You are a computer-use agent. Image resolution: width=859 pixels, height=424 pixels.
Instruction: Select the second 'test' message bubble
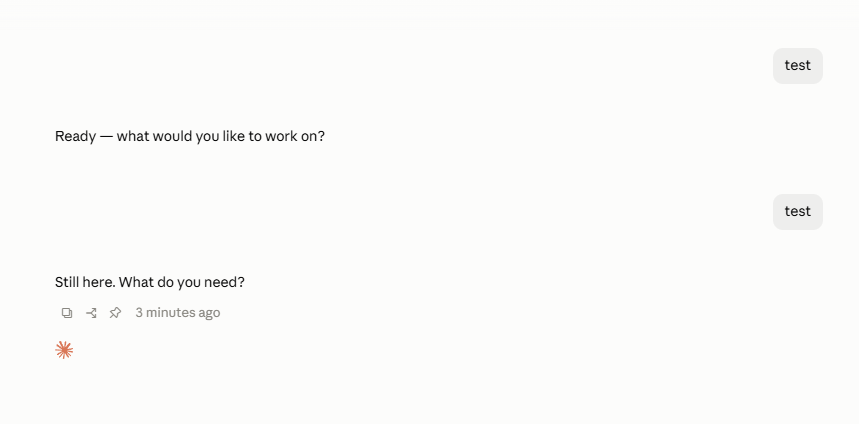798,212
